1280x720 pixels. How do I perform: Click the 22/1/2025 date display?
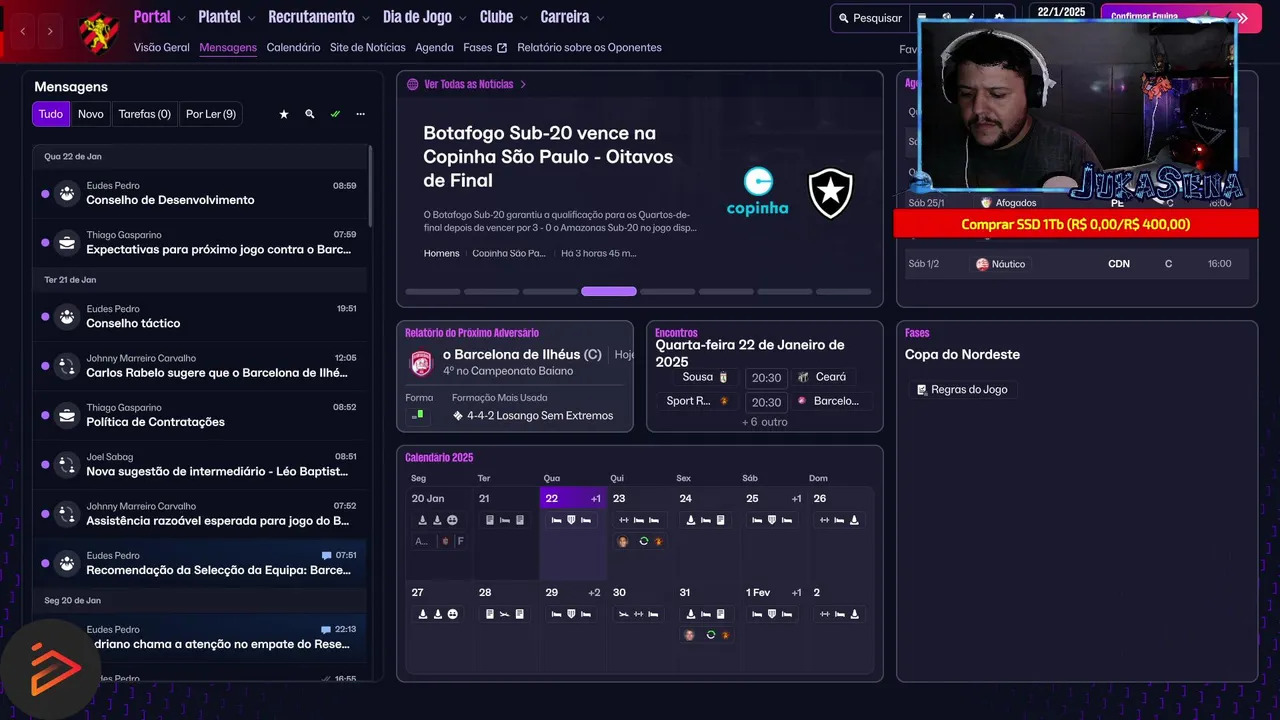pyautogui.click(x=1061, y=12)
